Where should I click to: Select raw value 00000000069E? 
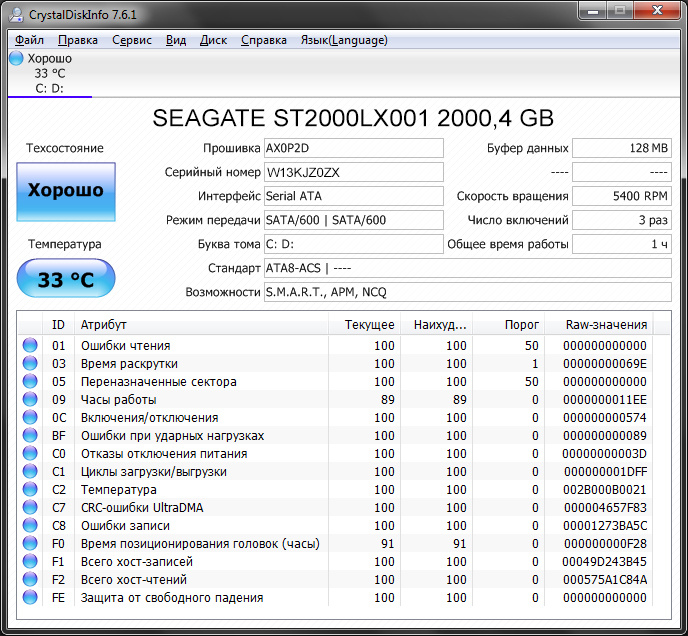pos(605,363)
